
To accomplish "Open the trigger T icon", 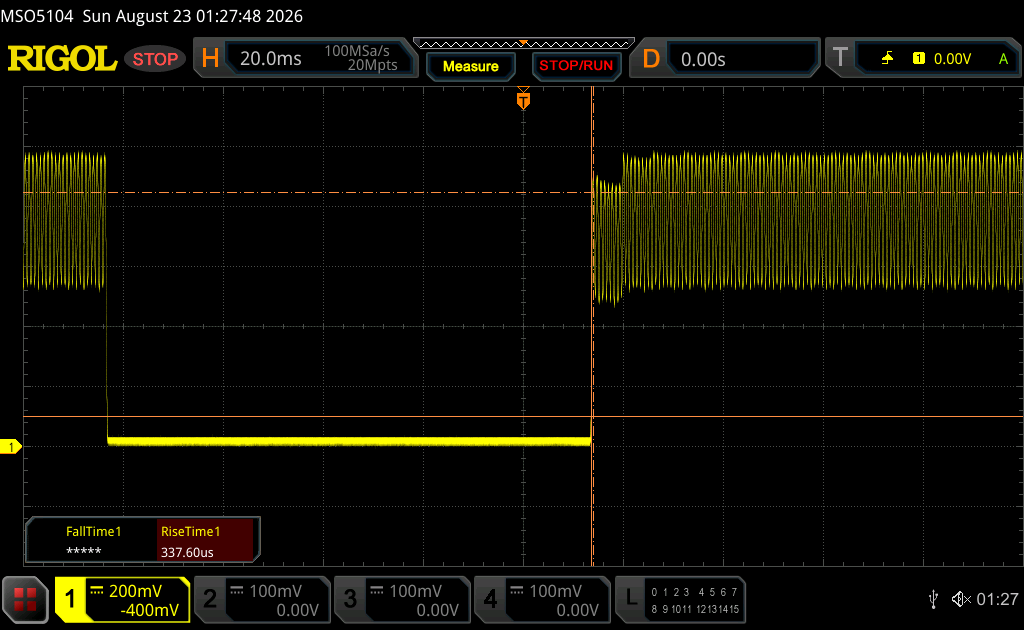I will pos(840,58).
